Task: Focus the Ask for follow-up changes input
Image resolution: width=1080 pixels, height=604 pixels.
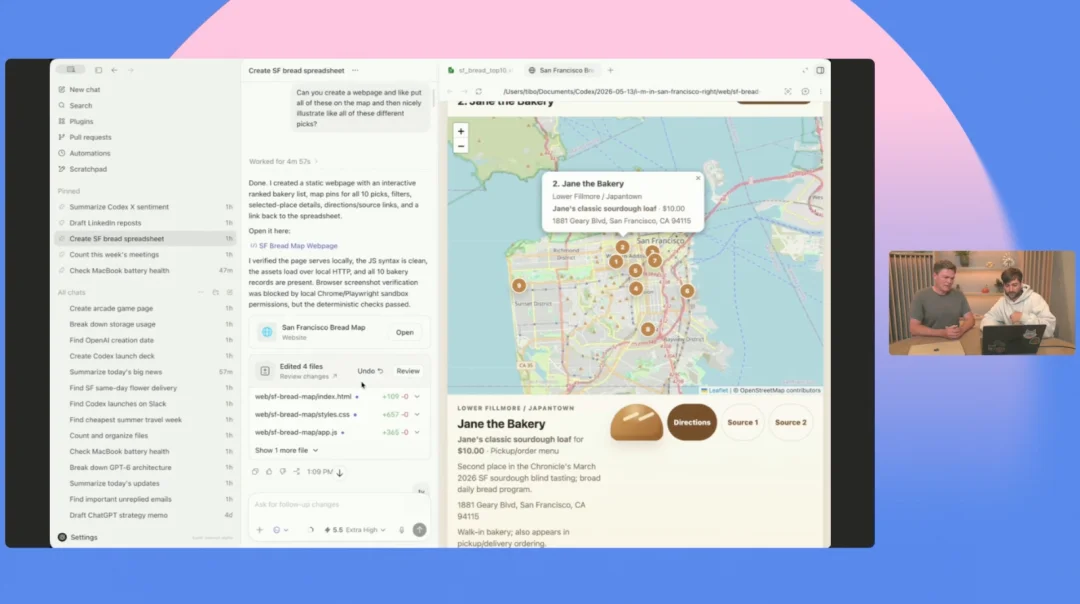Action: (x=338, y=505)
